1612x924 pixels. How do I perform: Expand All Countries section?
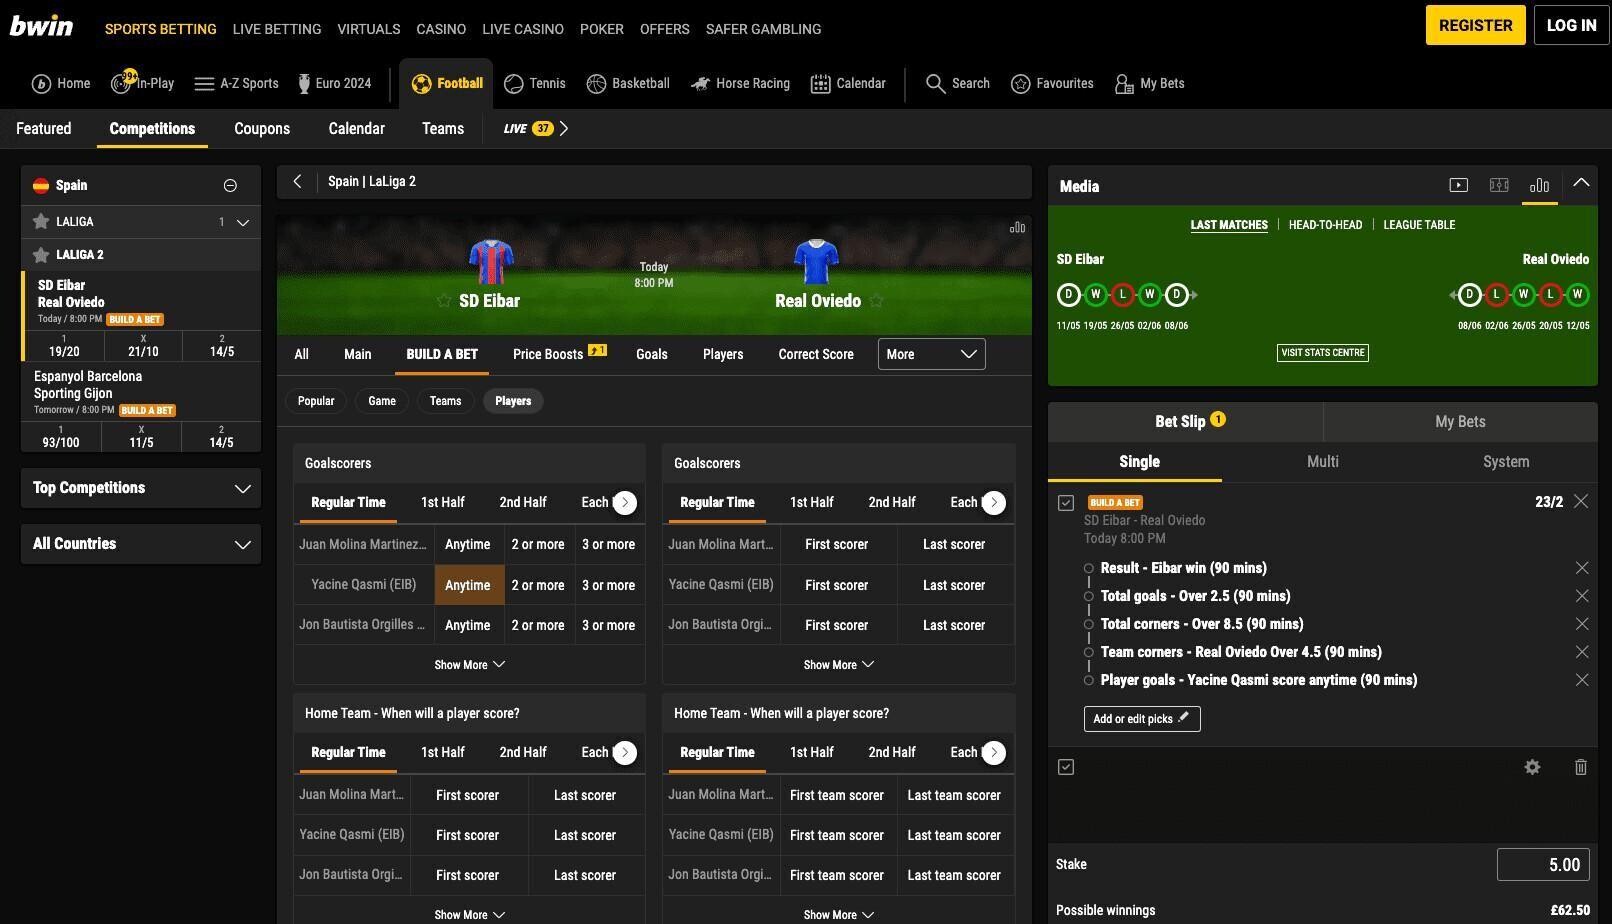pyautogui.click(x=141, y=544)
